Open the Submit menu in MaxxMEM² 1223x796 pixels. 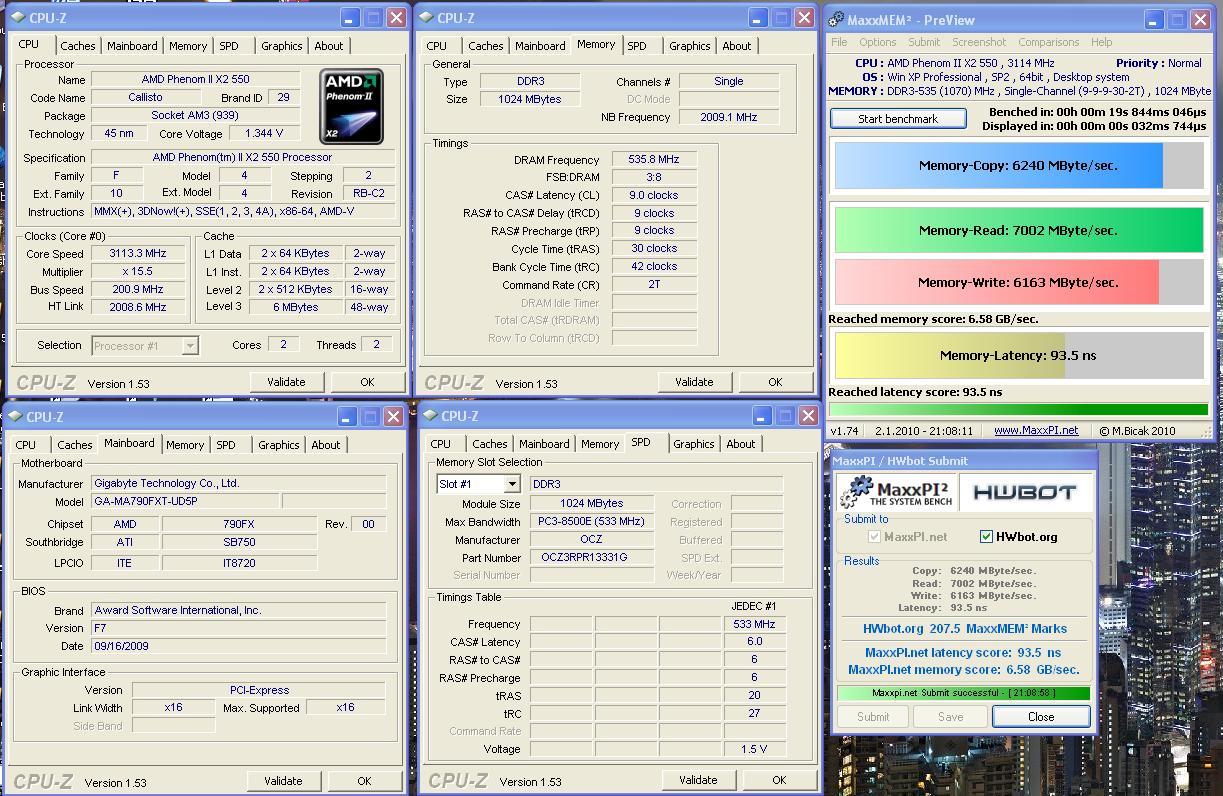[924, 42]
